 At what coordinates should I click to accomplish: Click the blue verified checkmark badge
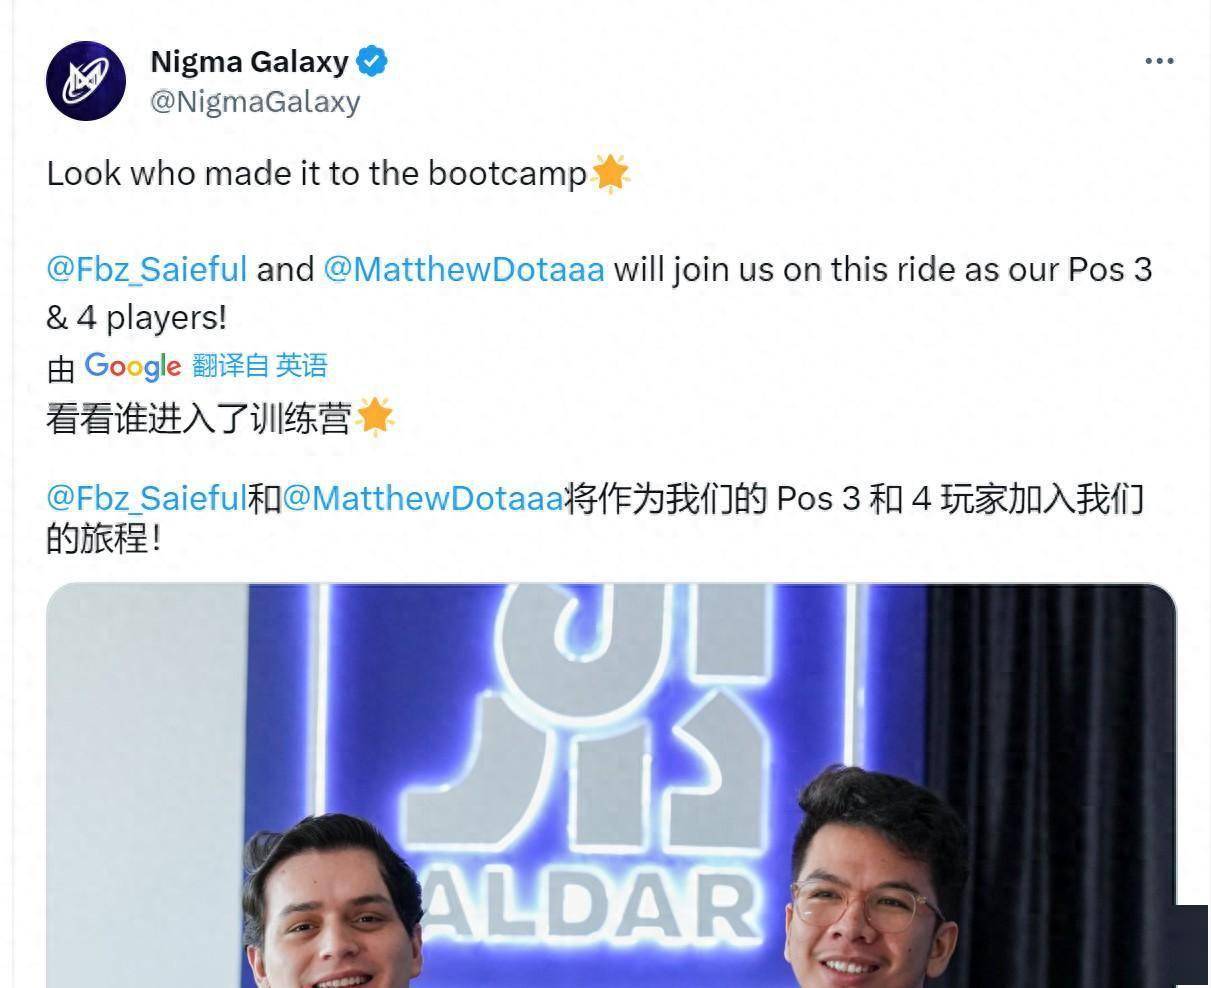pos(373,61)
